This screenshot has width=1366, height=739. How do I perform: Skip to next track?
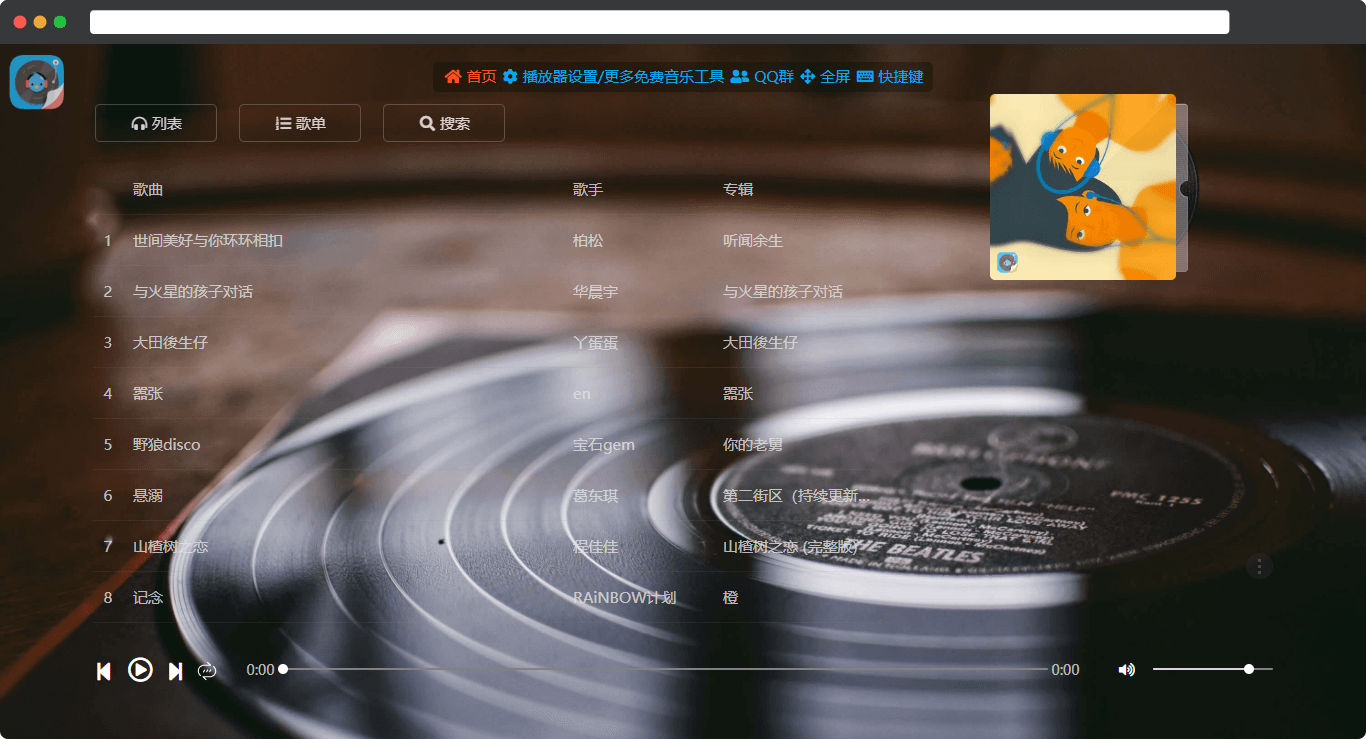pyautogui.click(x=175, y=671)
